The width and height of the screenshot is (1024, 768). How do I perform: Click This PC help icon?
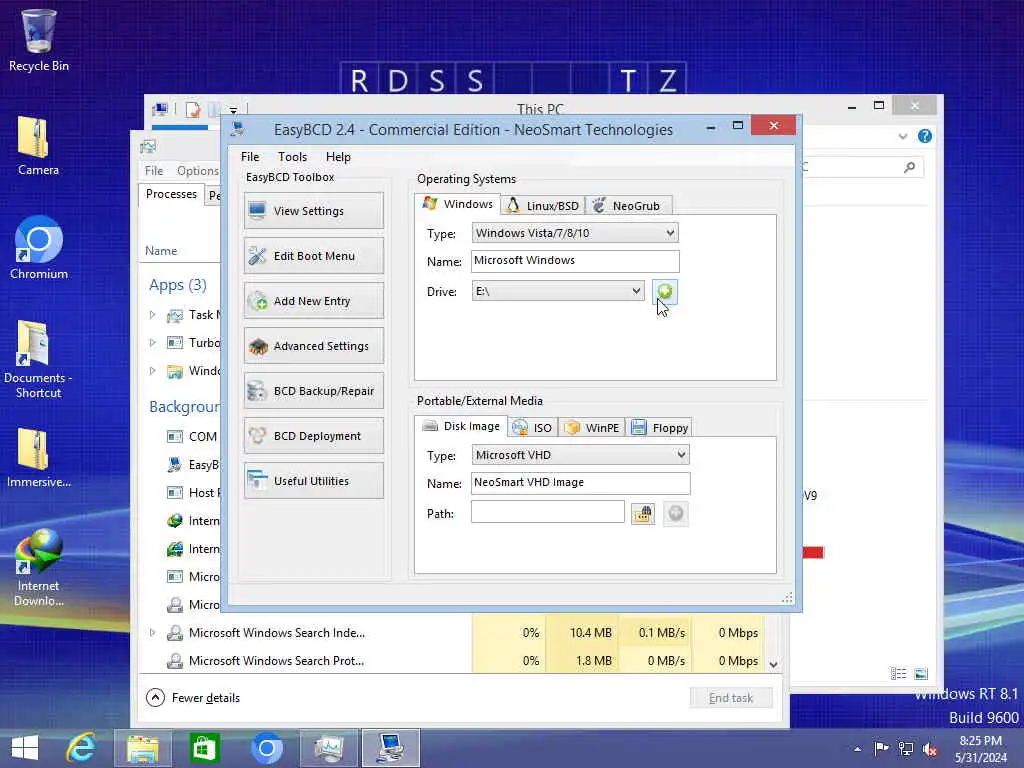[925, 136]
